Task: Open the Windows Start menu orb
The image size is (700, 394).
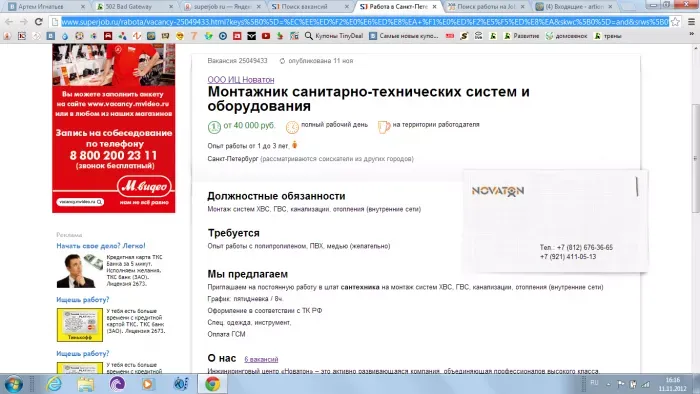Action: point(13,384)
